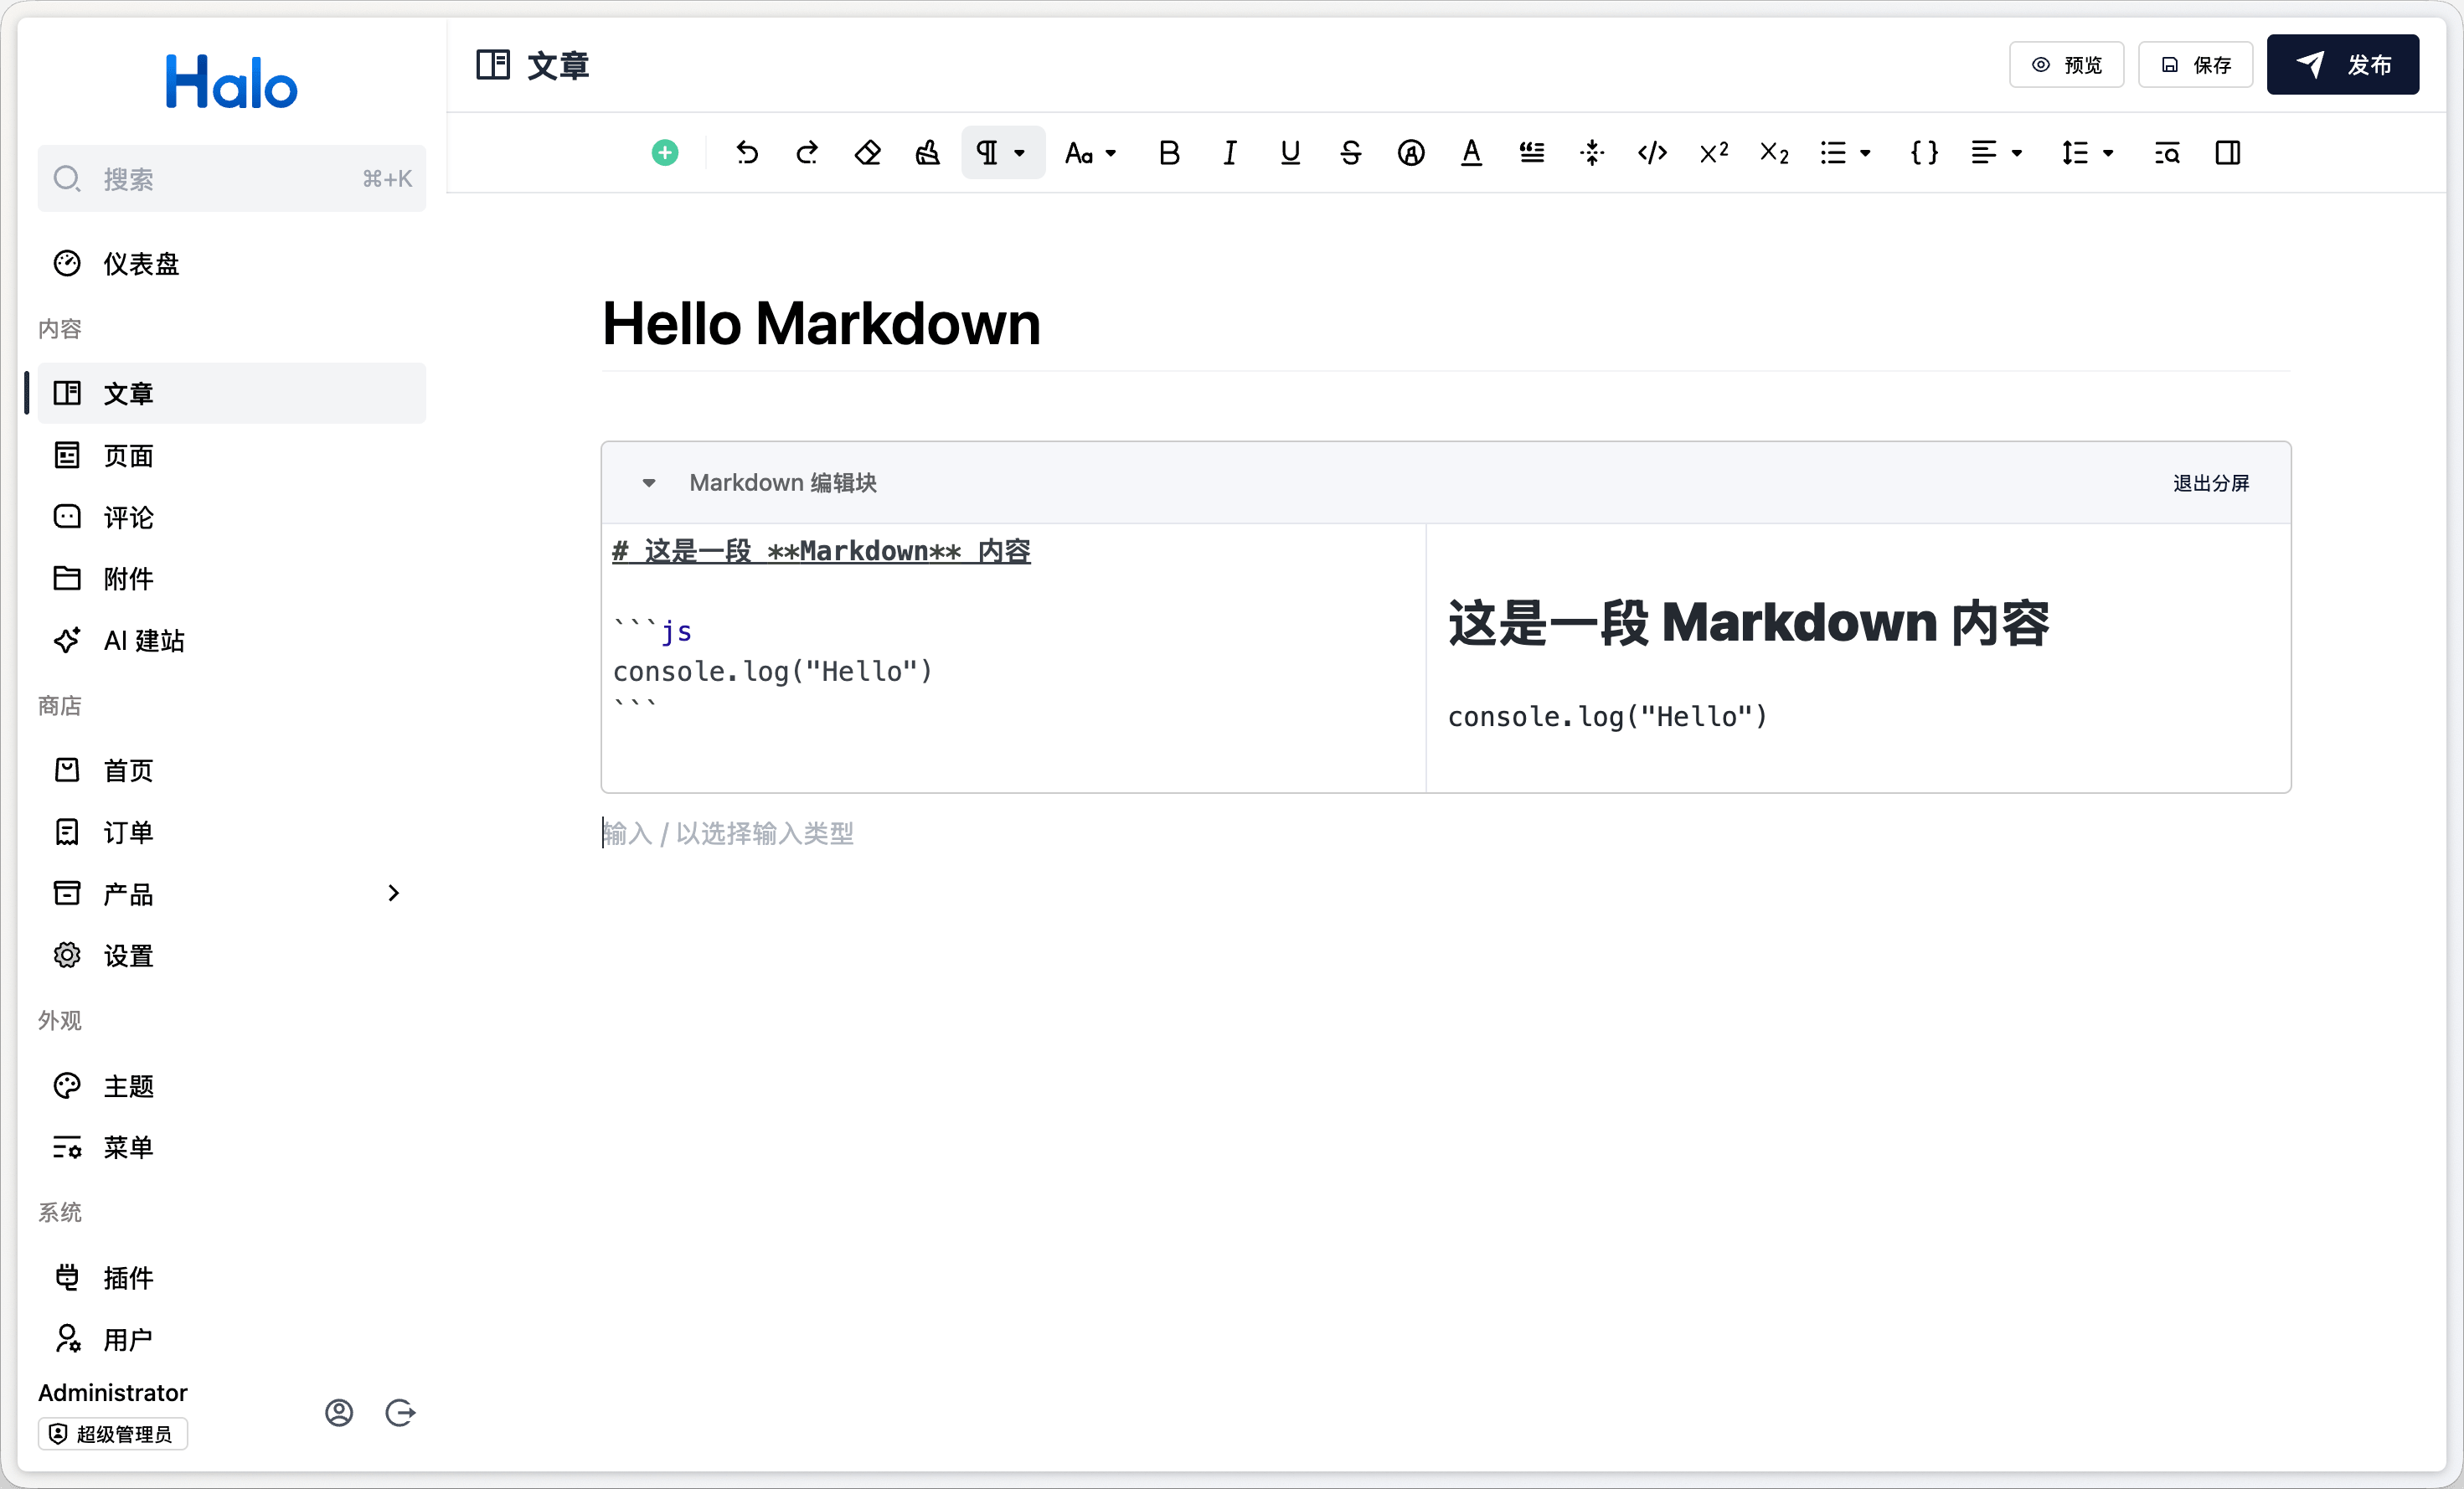Image resolution: width=2464 pixels, height=1489 pixels.
Task: Collapse the Markdown 编辑块 triangle
Action: [649, 483]
